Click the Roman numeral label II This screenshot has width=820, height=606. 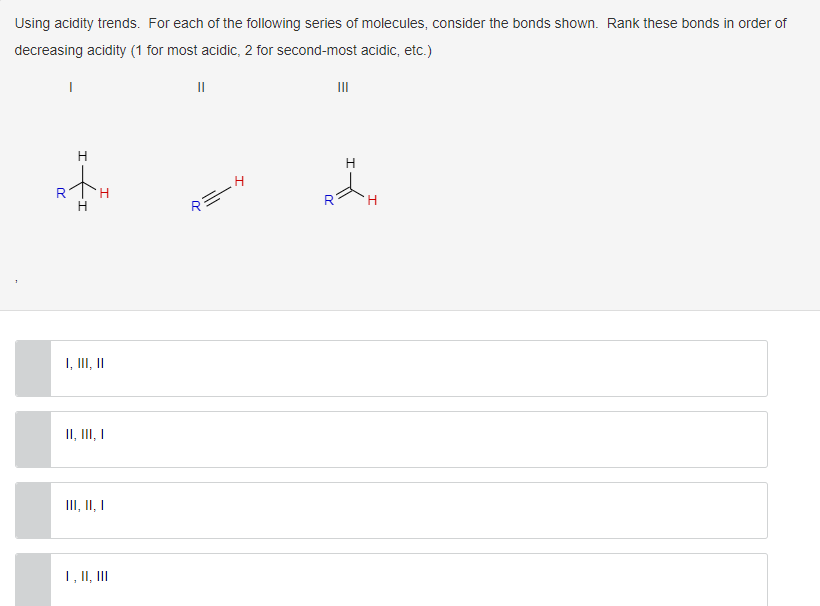(x=200, y=88)
